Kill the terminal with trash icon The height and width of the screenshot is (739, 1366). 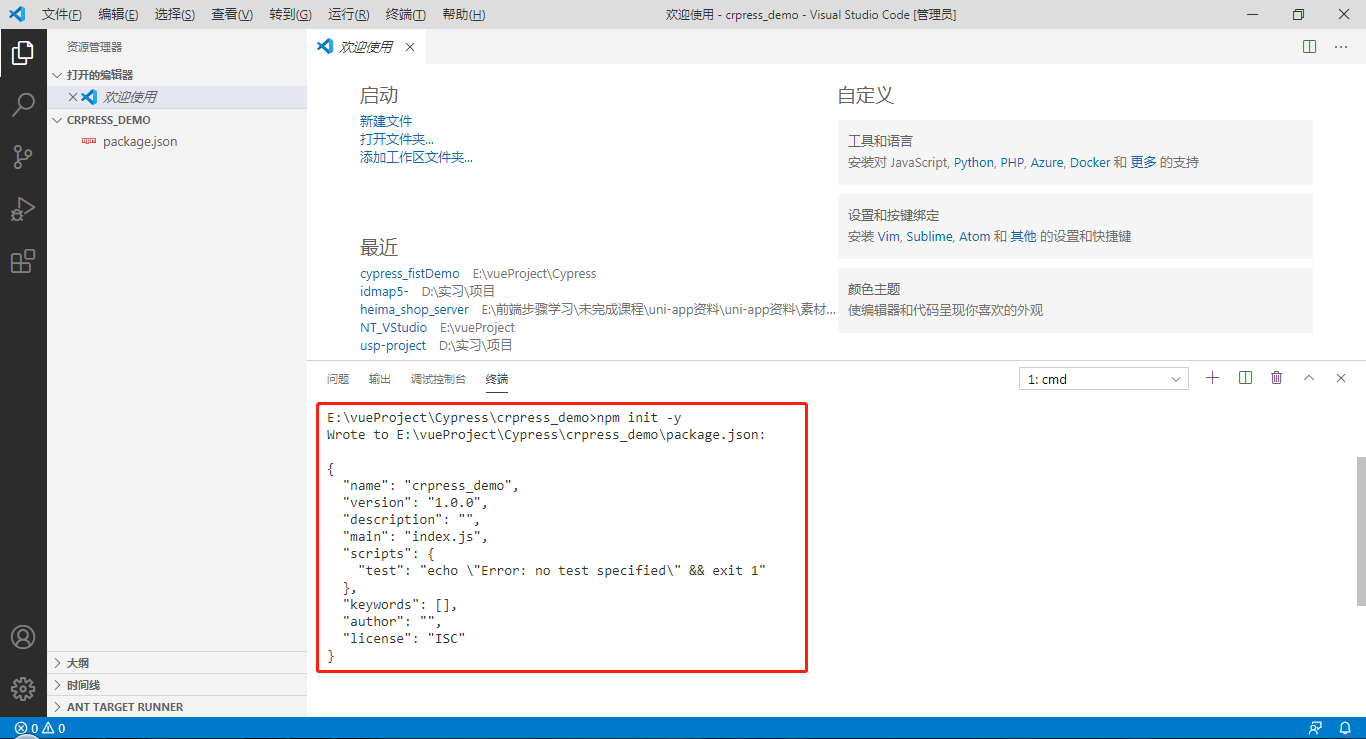pos(1277,378)
